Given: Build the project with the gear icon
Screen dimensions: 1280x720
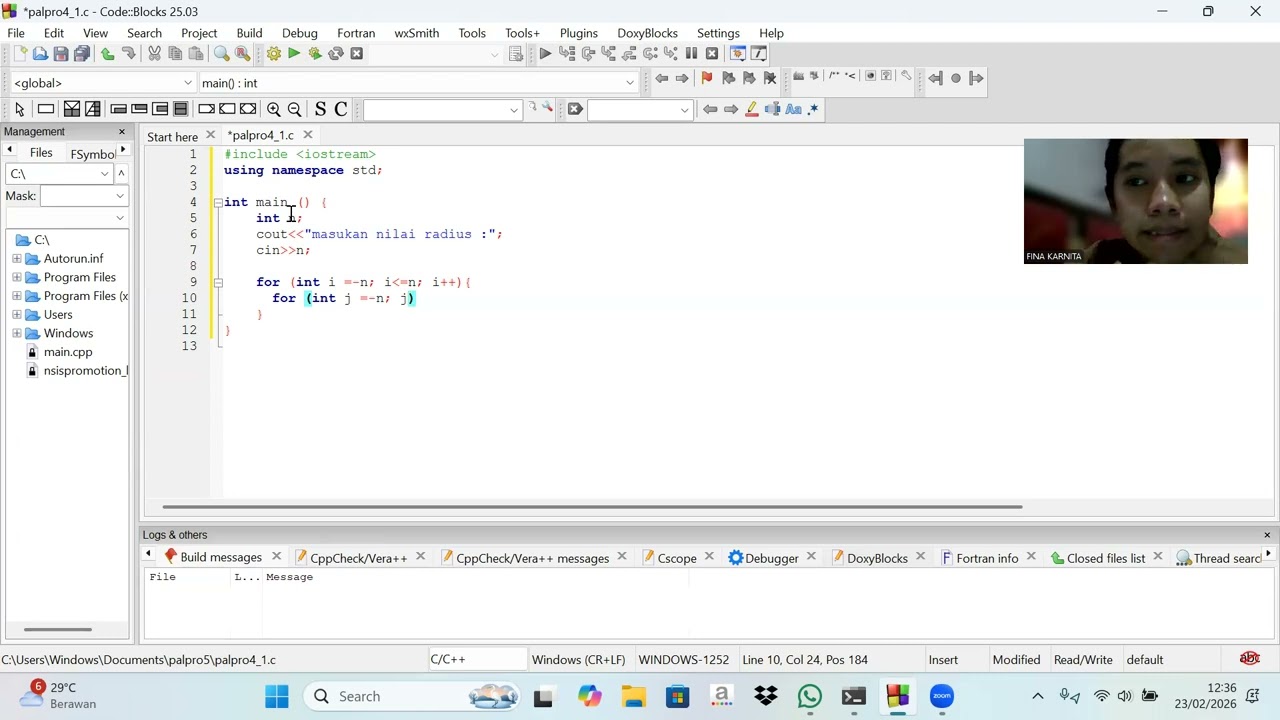Looking at the screenshot, I should (x=273, y=54).
